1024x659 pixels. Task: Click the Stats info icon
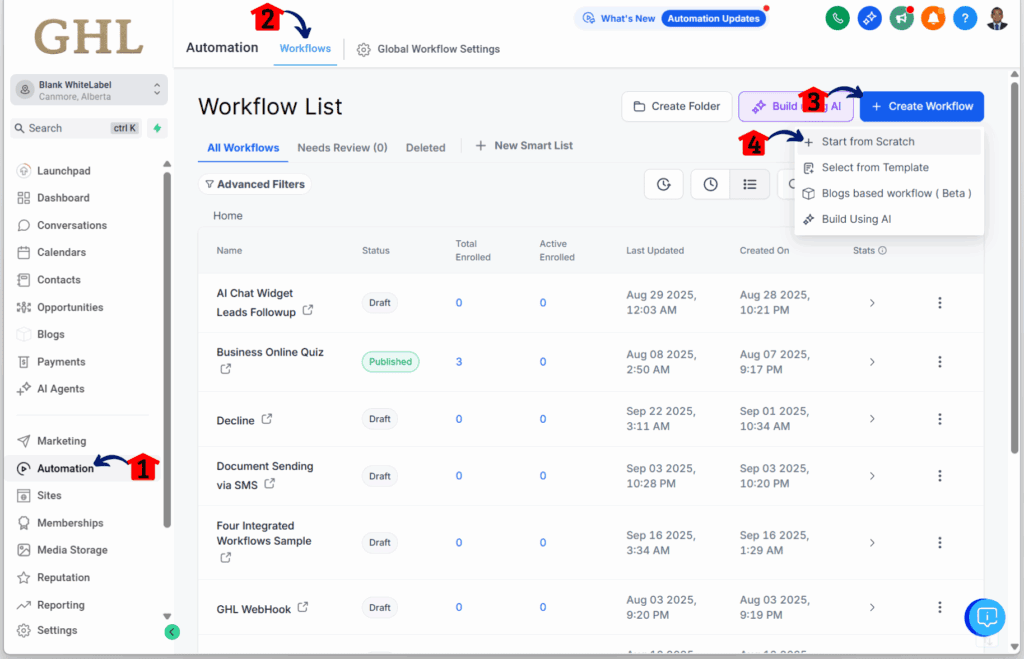coord(882,250)
